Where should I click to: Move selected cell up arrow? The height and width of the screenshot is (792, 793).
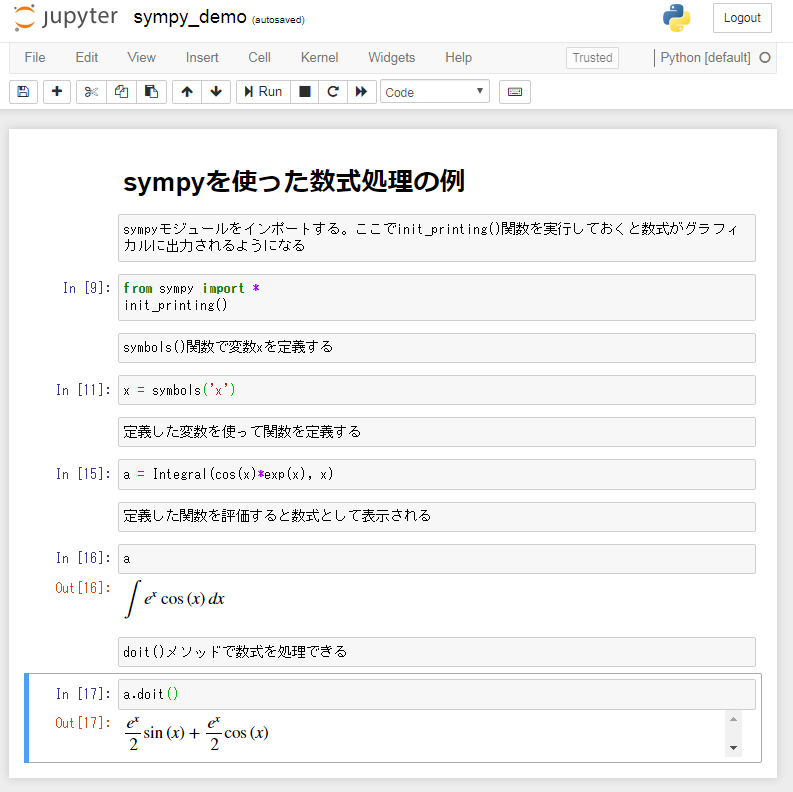pyautogui.click(x=187, y=92)
